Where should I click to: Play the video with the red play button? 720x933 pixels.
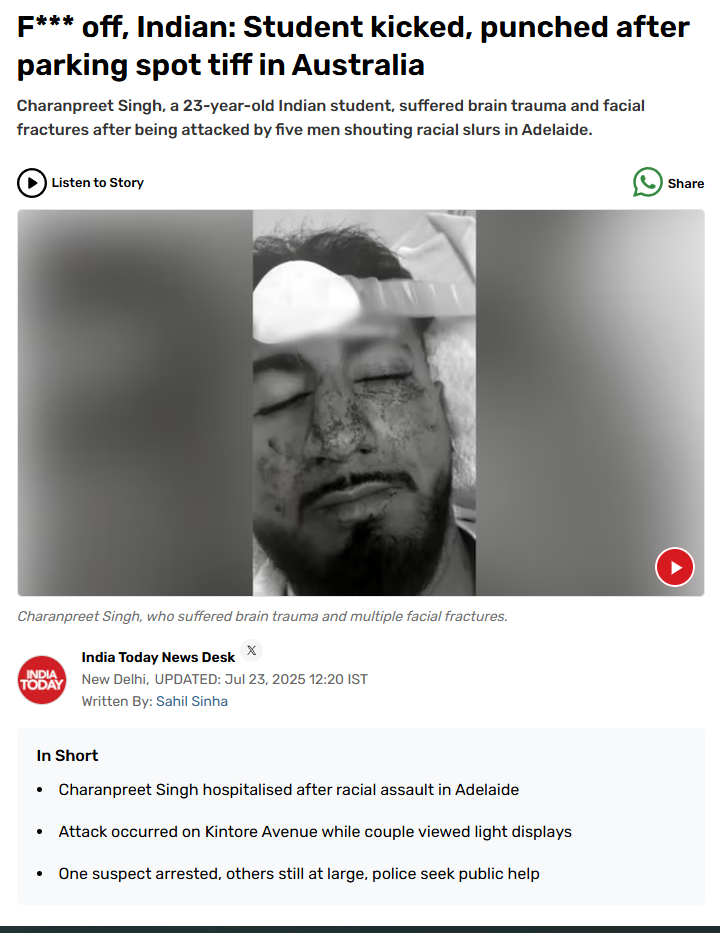pos(674,567)
